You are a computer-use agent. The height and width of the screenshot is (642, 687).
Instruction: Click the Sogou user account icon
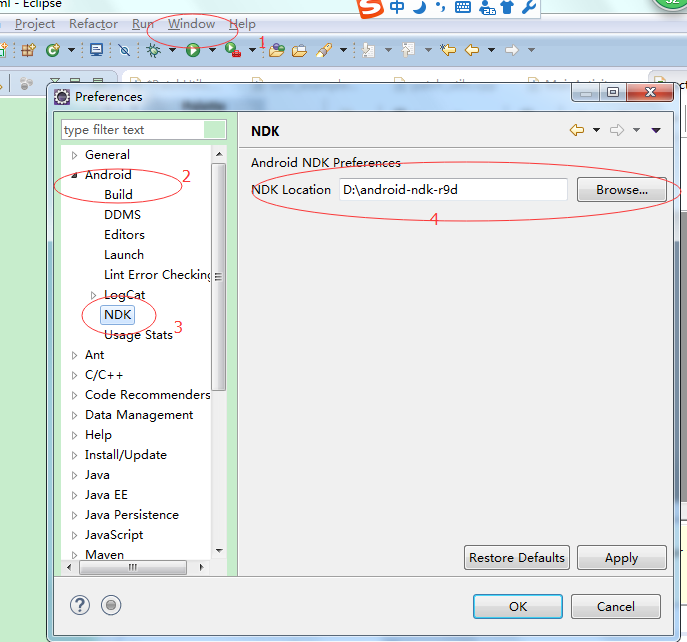click(x=486, y=7)
